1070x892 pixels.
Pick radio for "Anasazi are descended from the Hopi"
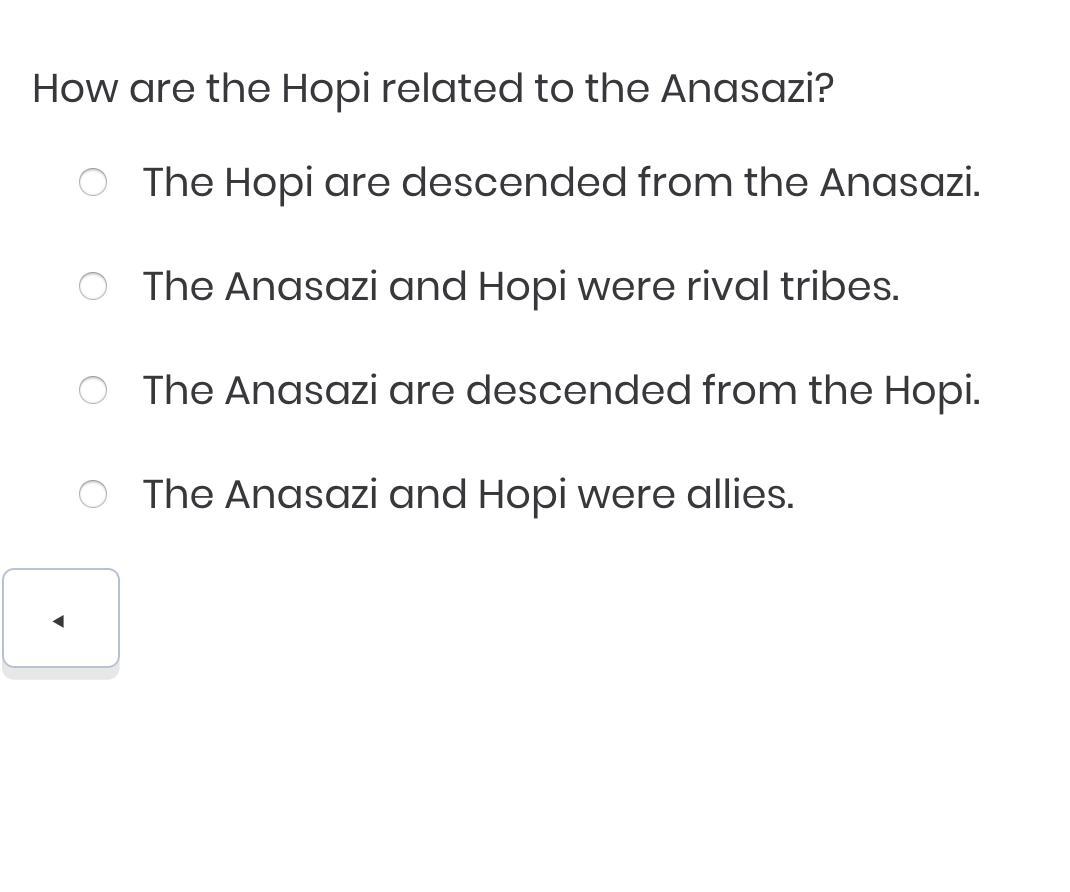[93, 390]
